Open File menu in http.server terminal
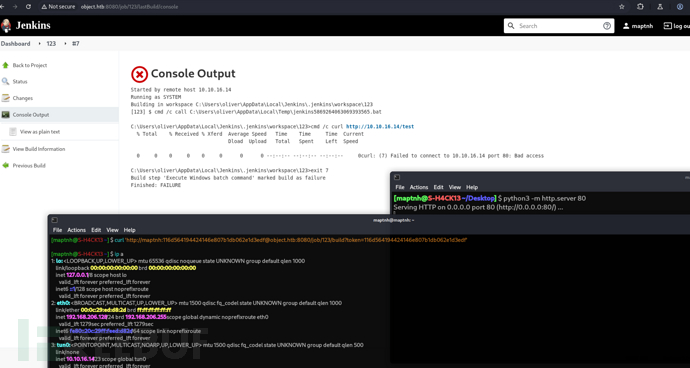This screenshot has height=368, width=690. 400,187
